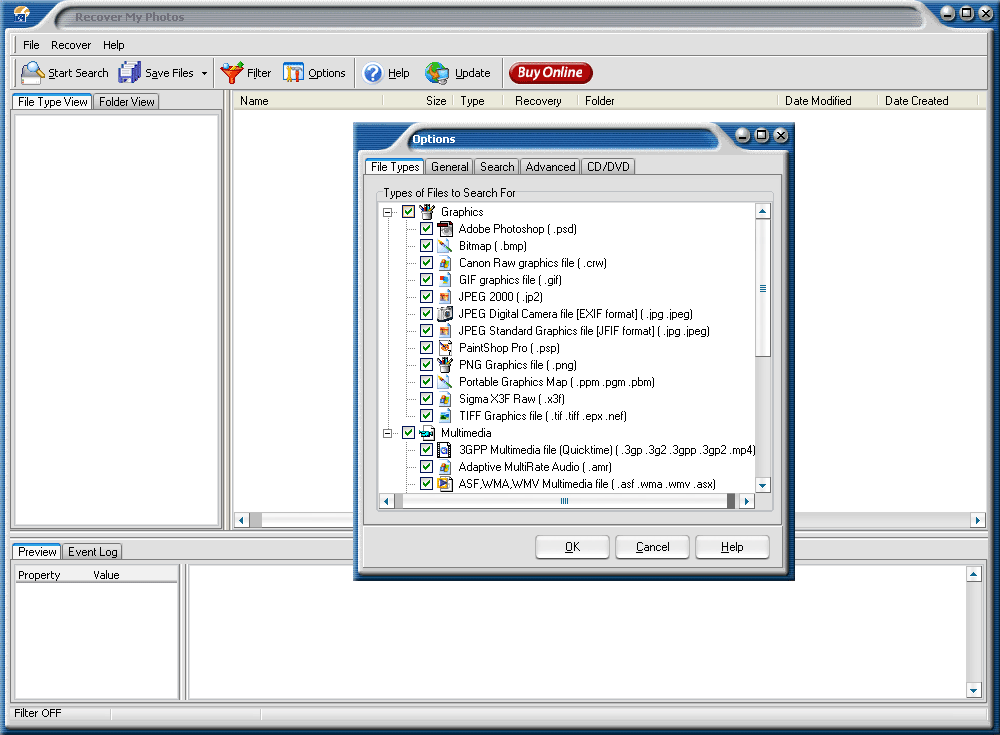
Task: Switch to the Search tab
Action: [497, 167]
